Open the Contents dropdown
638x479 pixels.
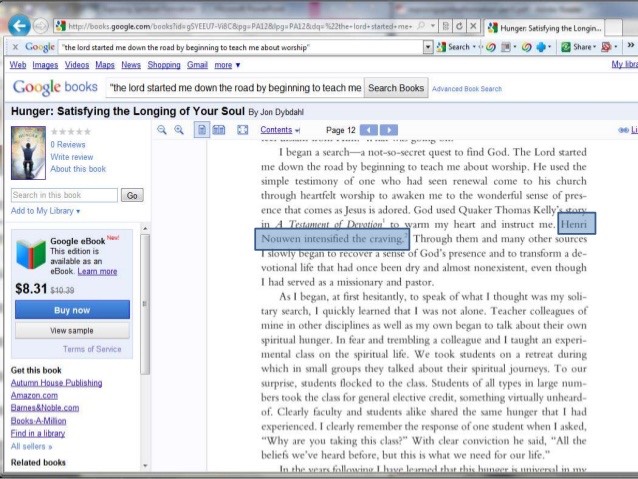click(x=280, y=130)
